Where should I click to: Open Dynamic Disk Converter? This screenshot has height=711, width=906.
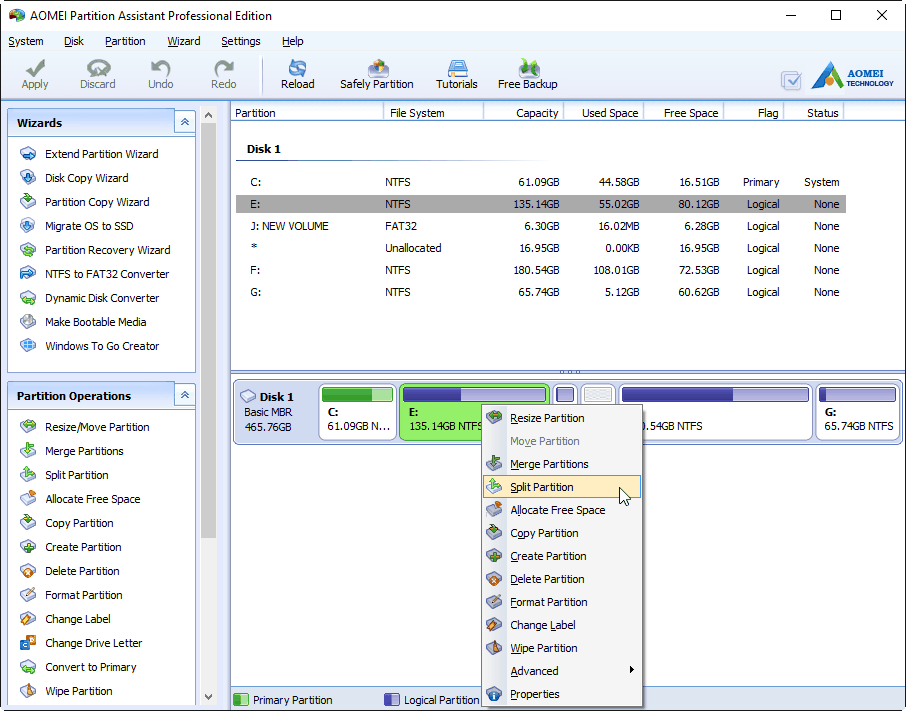pos(90,298)
